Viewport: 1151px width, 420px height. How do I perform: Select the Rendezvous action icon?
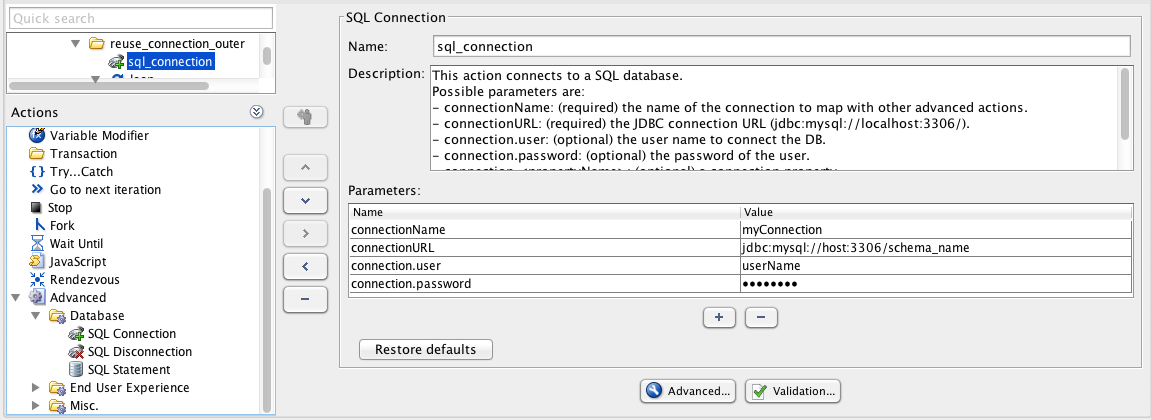[37, 279]
